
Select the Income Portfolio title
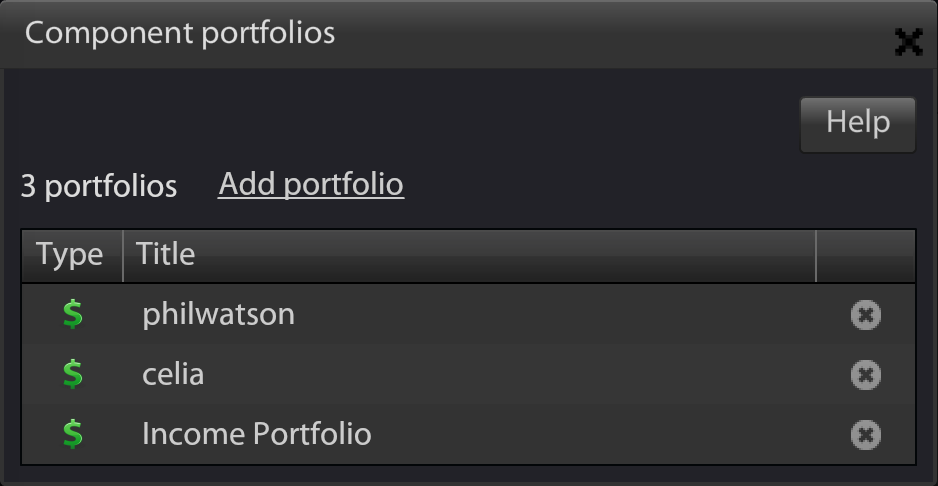257,435
